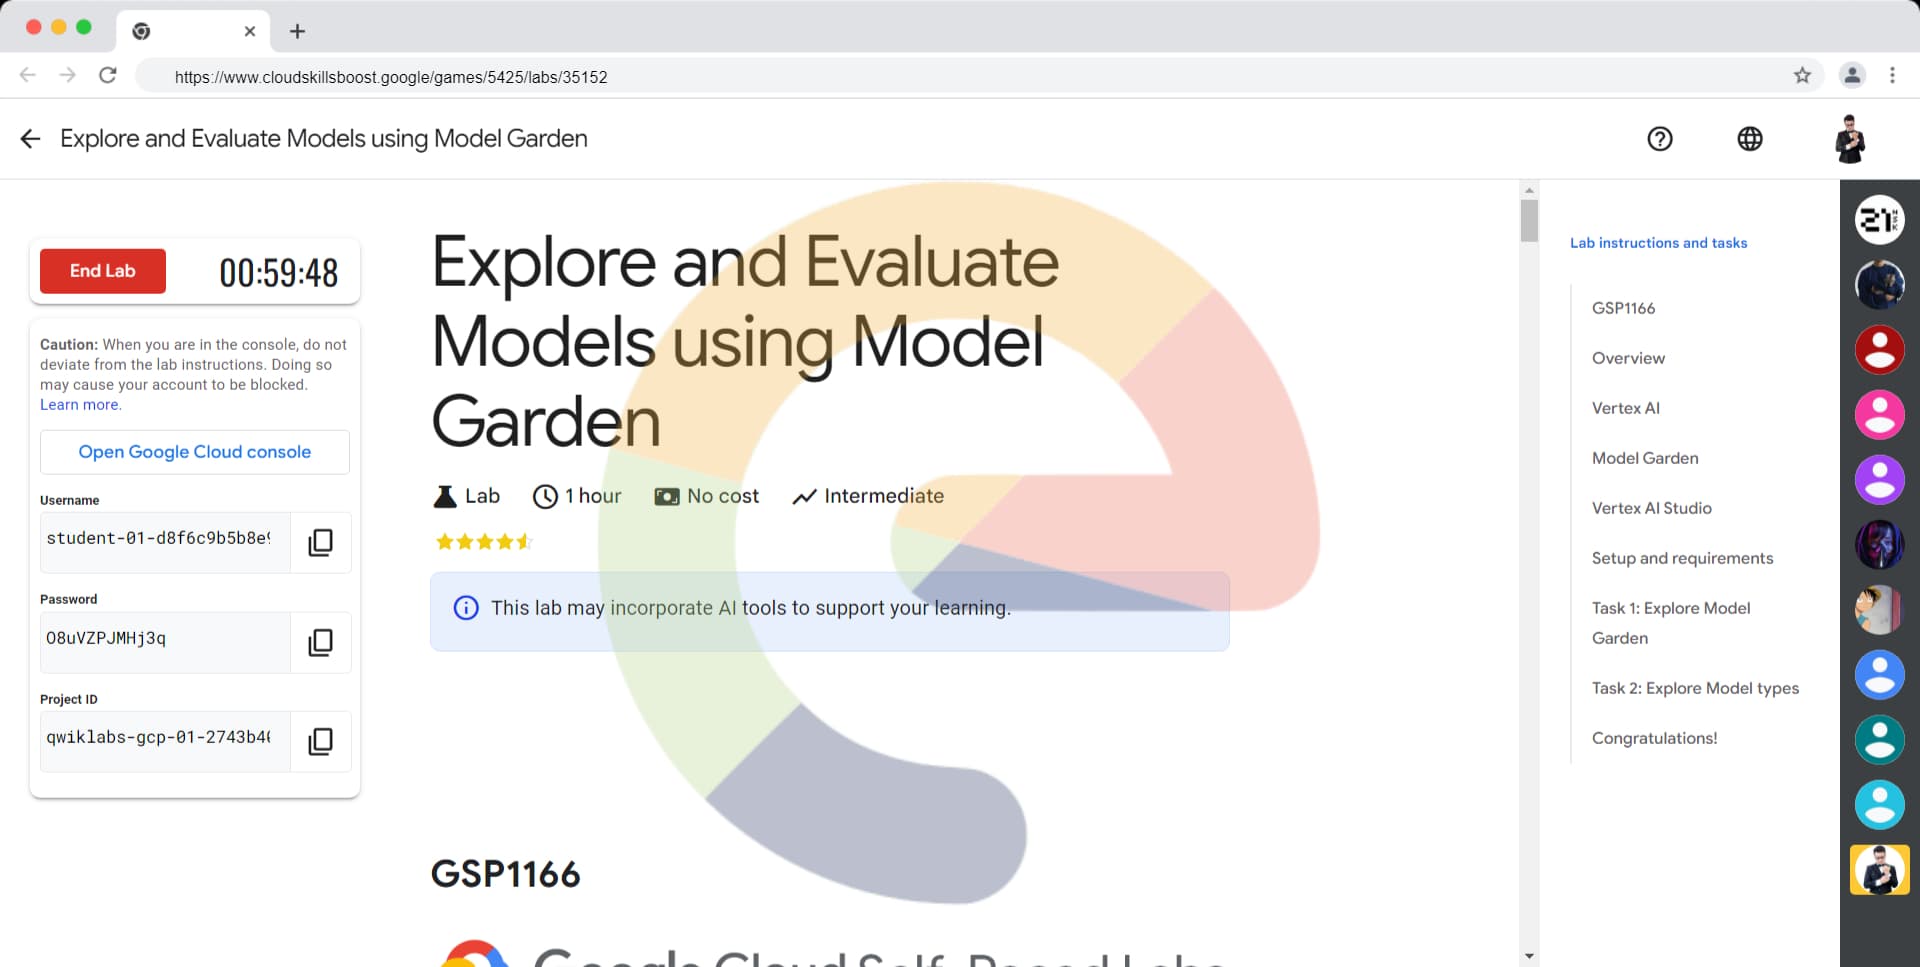The width and height of the screenshot is (1920, 967).
Task: Go forward in browser history
Action: (67, 75)
